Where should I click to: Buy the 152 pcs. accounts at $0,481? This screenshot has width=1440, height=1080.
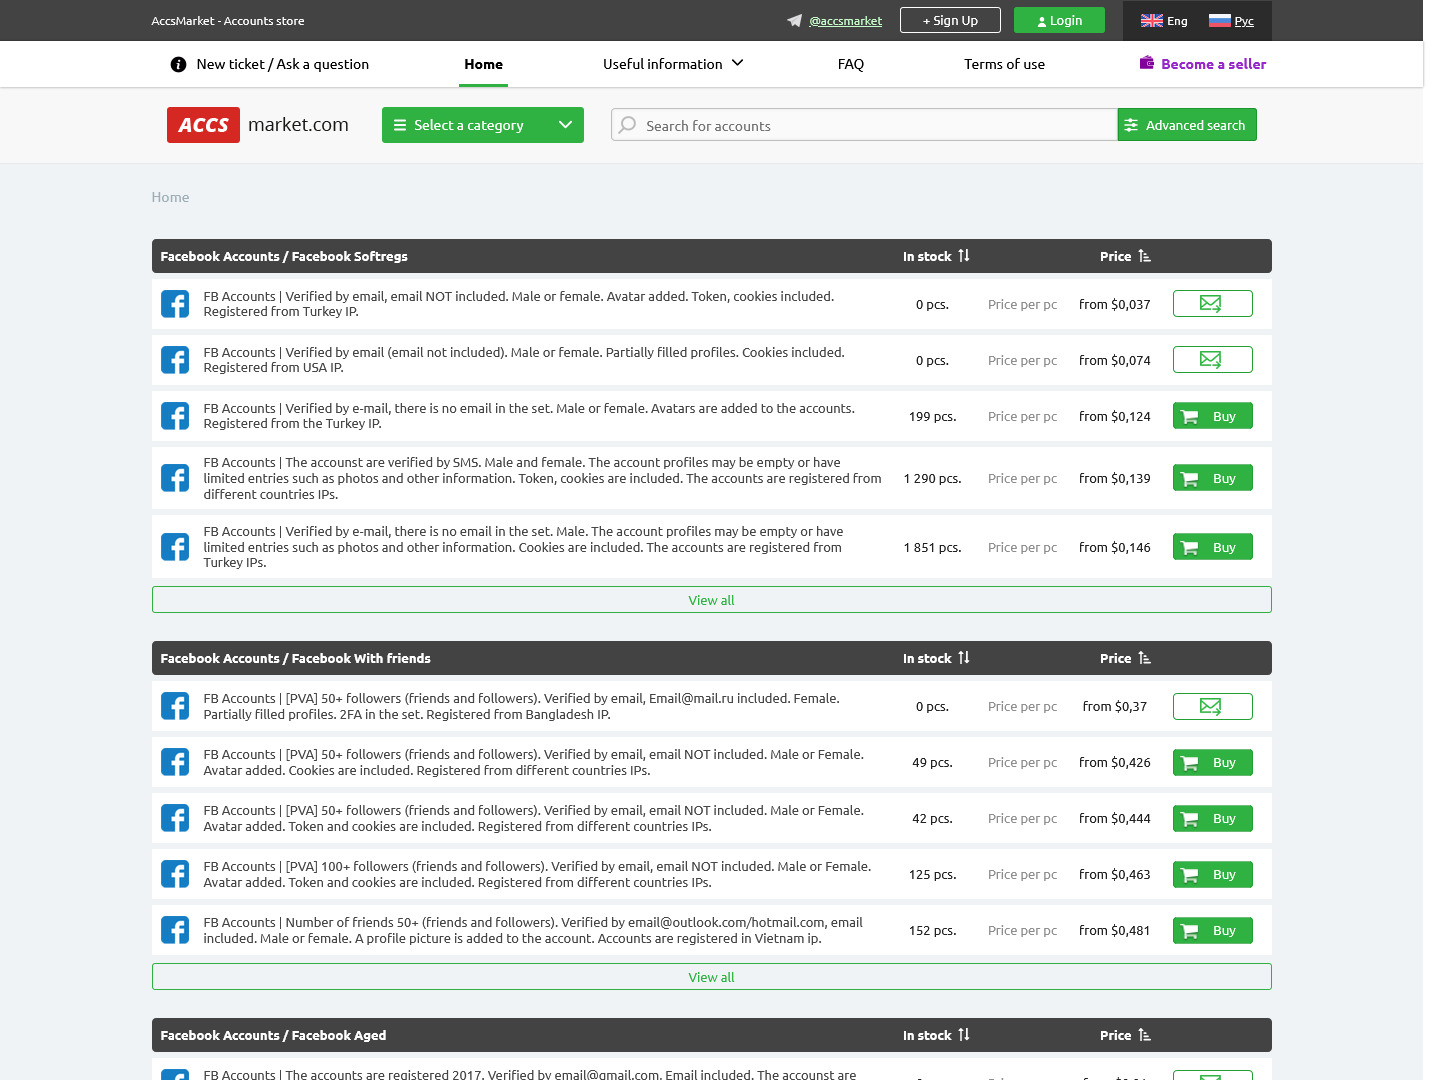(x=1212, y=930)
